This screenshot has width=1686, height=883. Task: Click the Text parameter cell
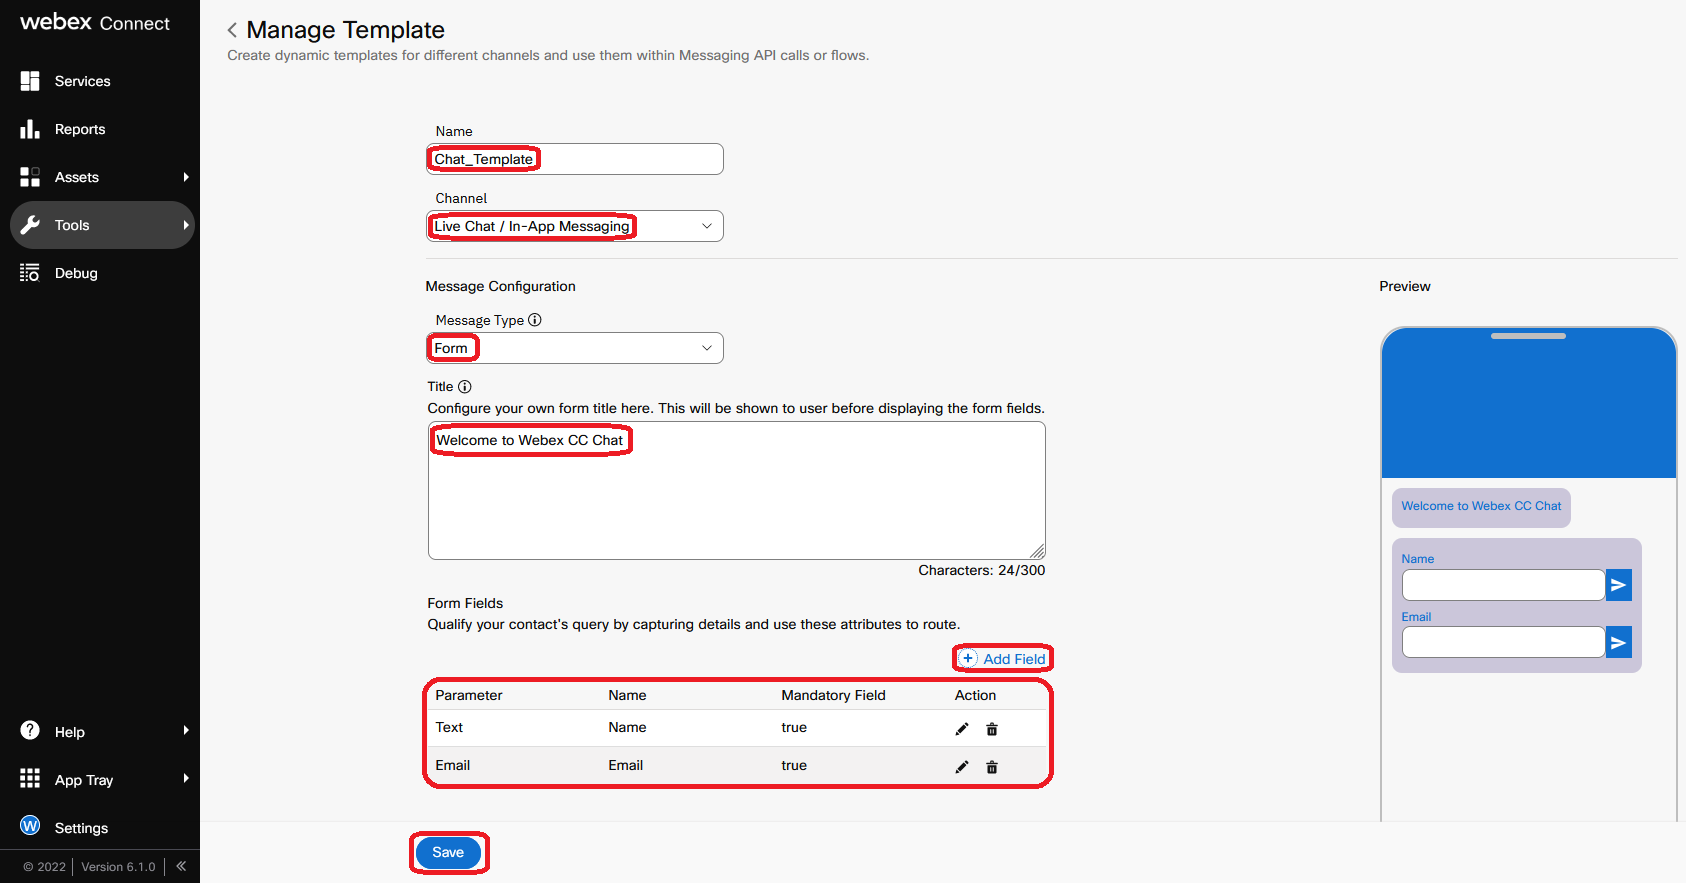449,727
